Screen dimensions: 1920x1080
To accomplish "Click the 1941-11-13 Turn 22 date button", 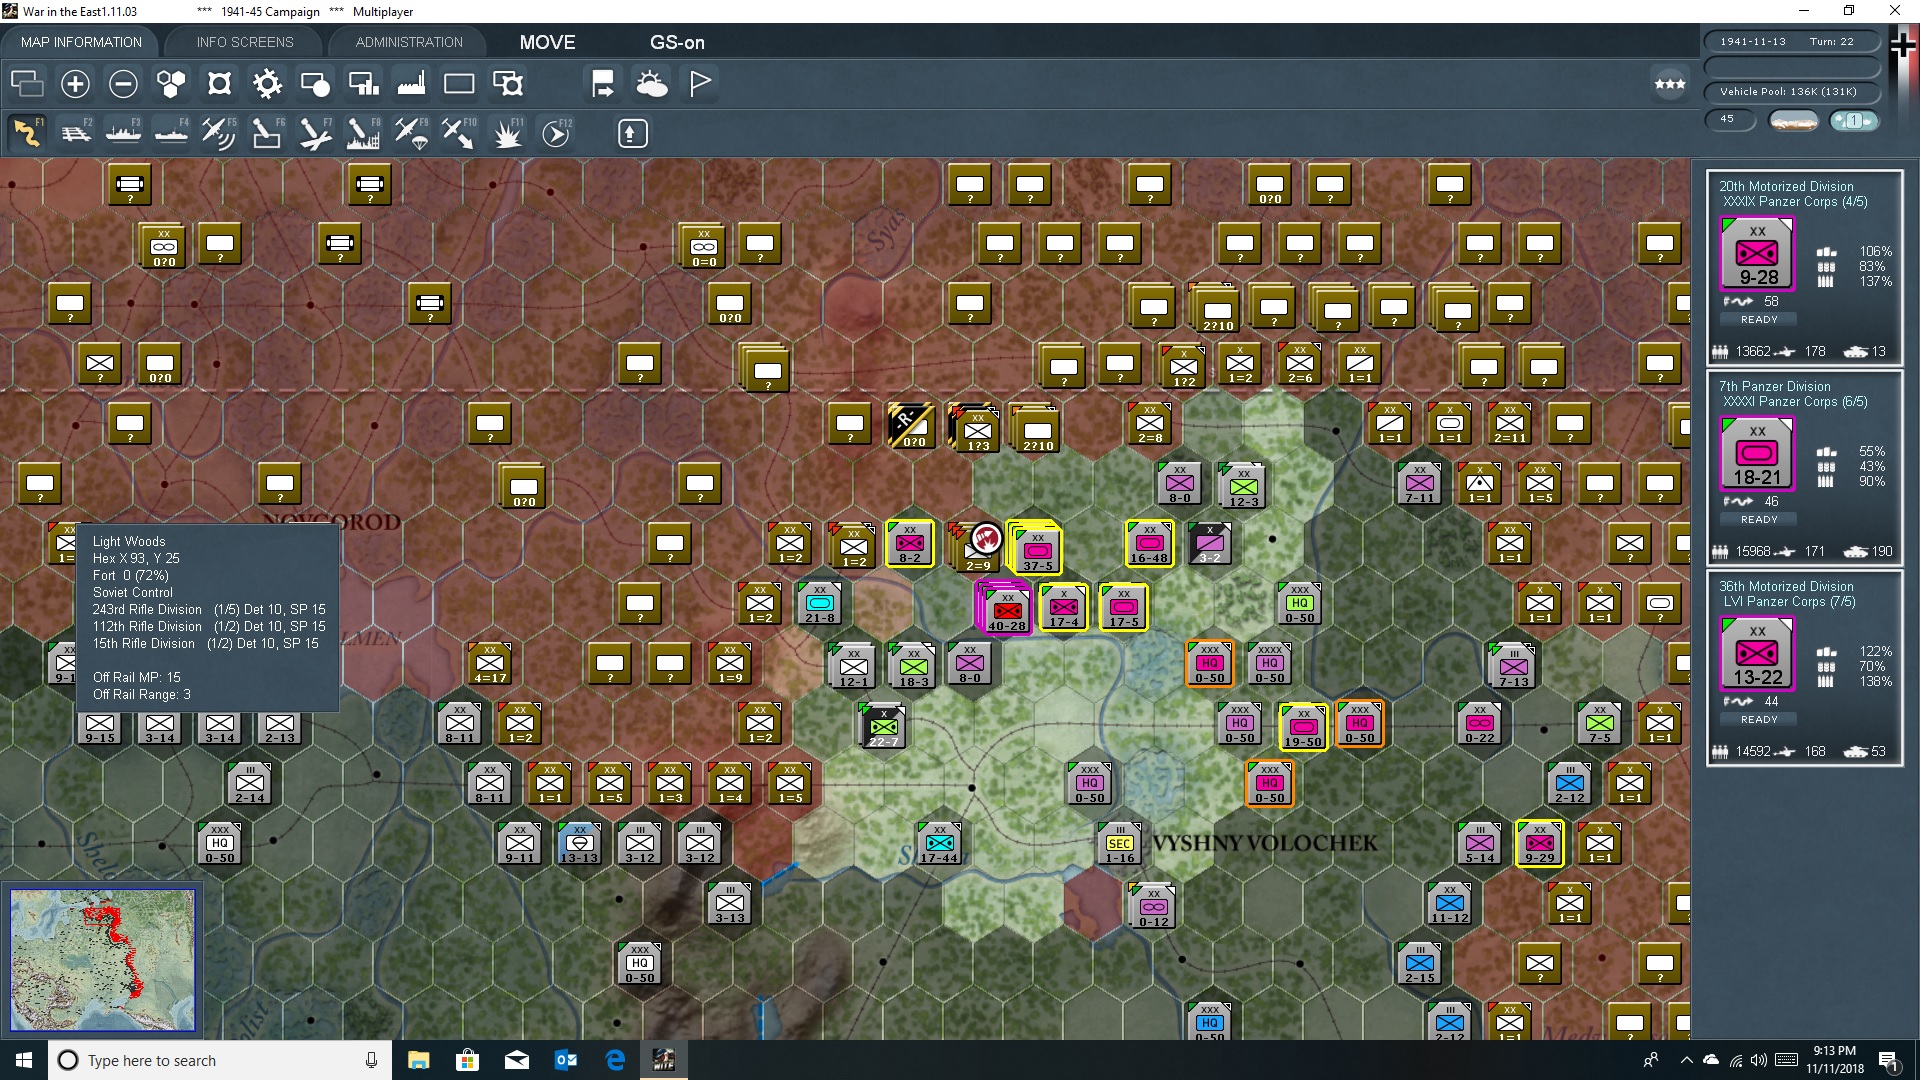I will pos(1790,41).
